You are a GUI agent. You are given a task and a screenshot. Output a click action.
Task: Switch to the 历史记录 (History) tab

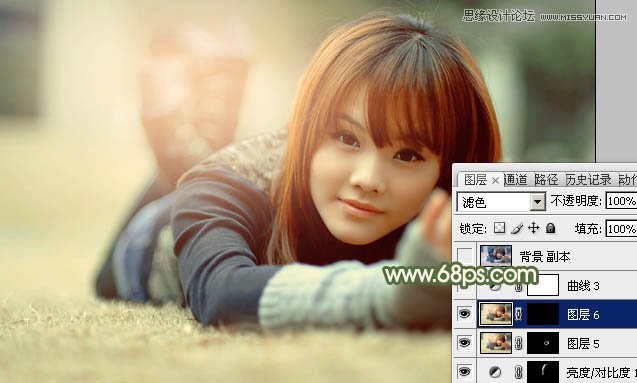pos(588,180)
